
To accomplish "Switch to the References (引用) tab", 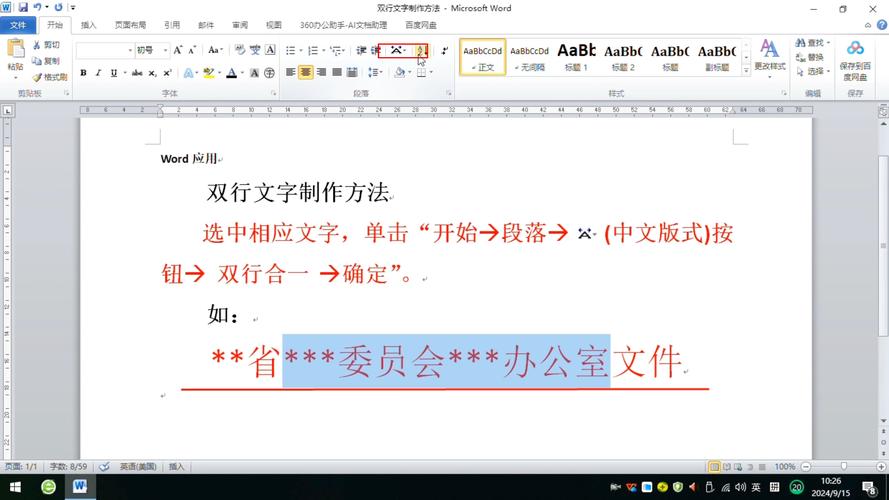I will (172, 25).
